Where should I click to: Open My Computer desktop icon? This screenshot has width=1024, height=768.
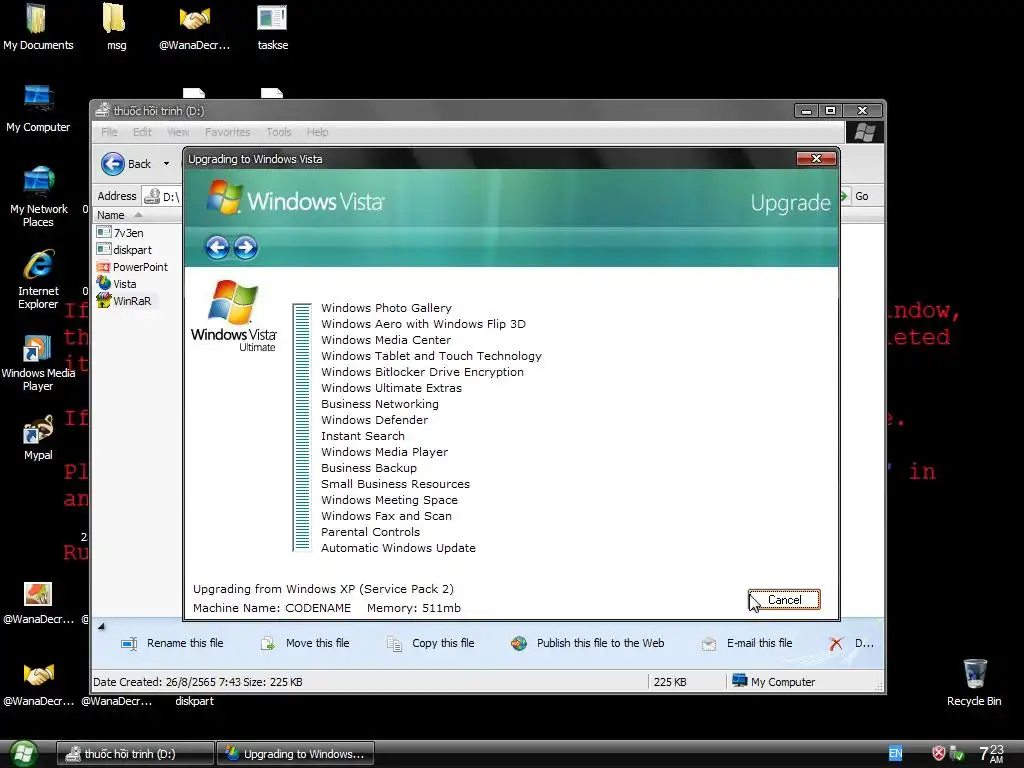pyautogui.click(x=38, y=108)
